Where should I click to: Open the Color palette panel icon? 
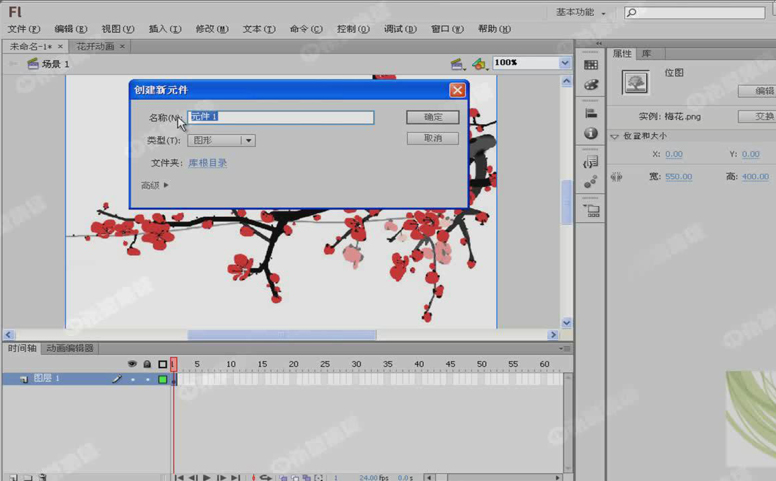click(x=591, y=85)
